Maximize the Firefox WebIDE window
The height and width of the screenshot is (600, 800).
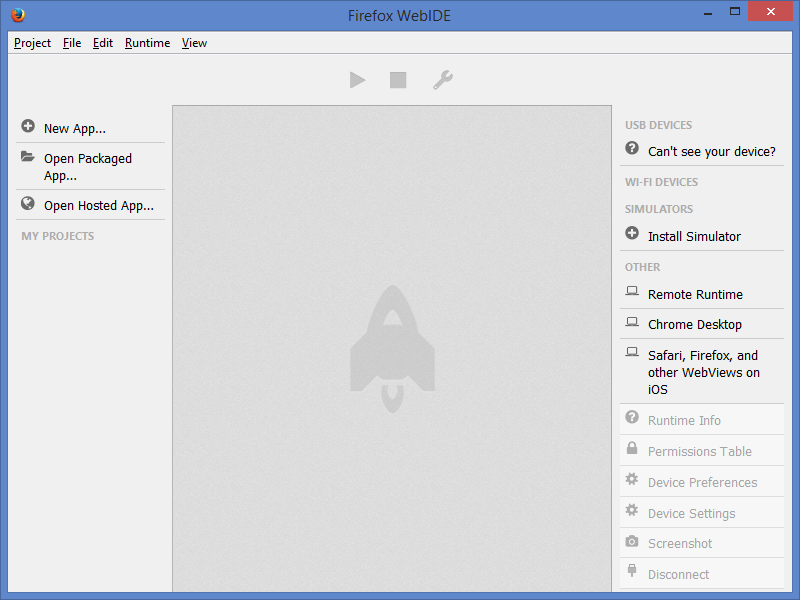point(735,11)
